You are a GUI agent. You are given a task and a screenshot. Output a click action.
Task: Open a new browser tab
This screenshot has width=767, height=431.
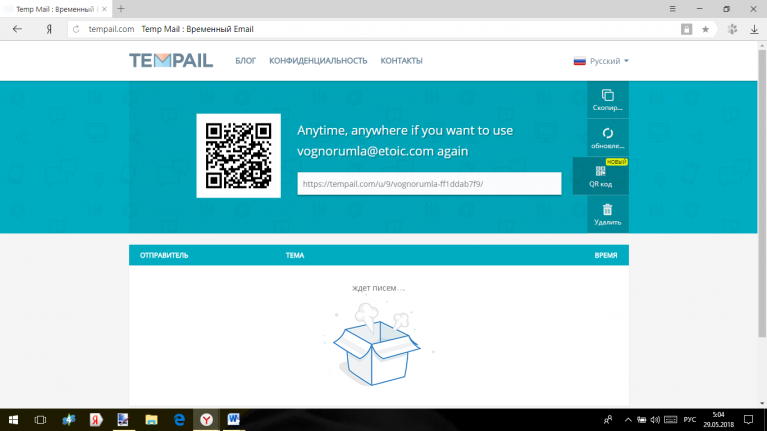click(x=121, y=9)
